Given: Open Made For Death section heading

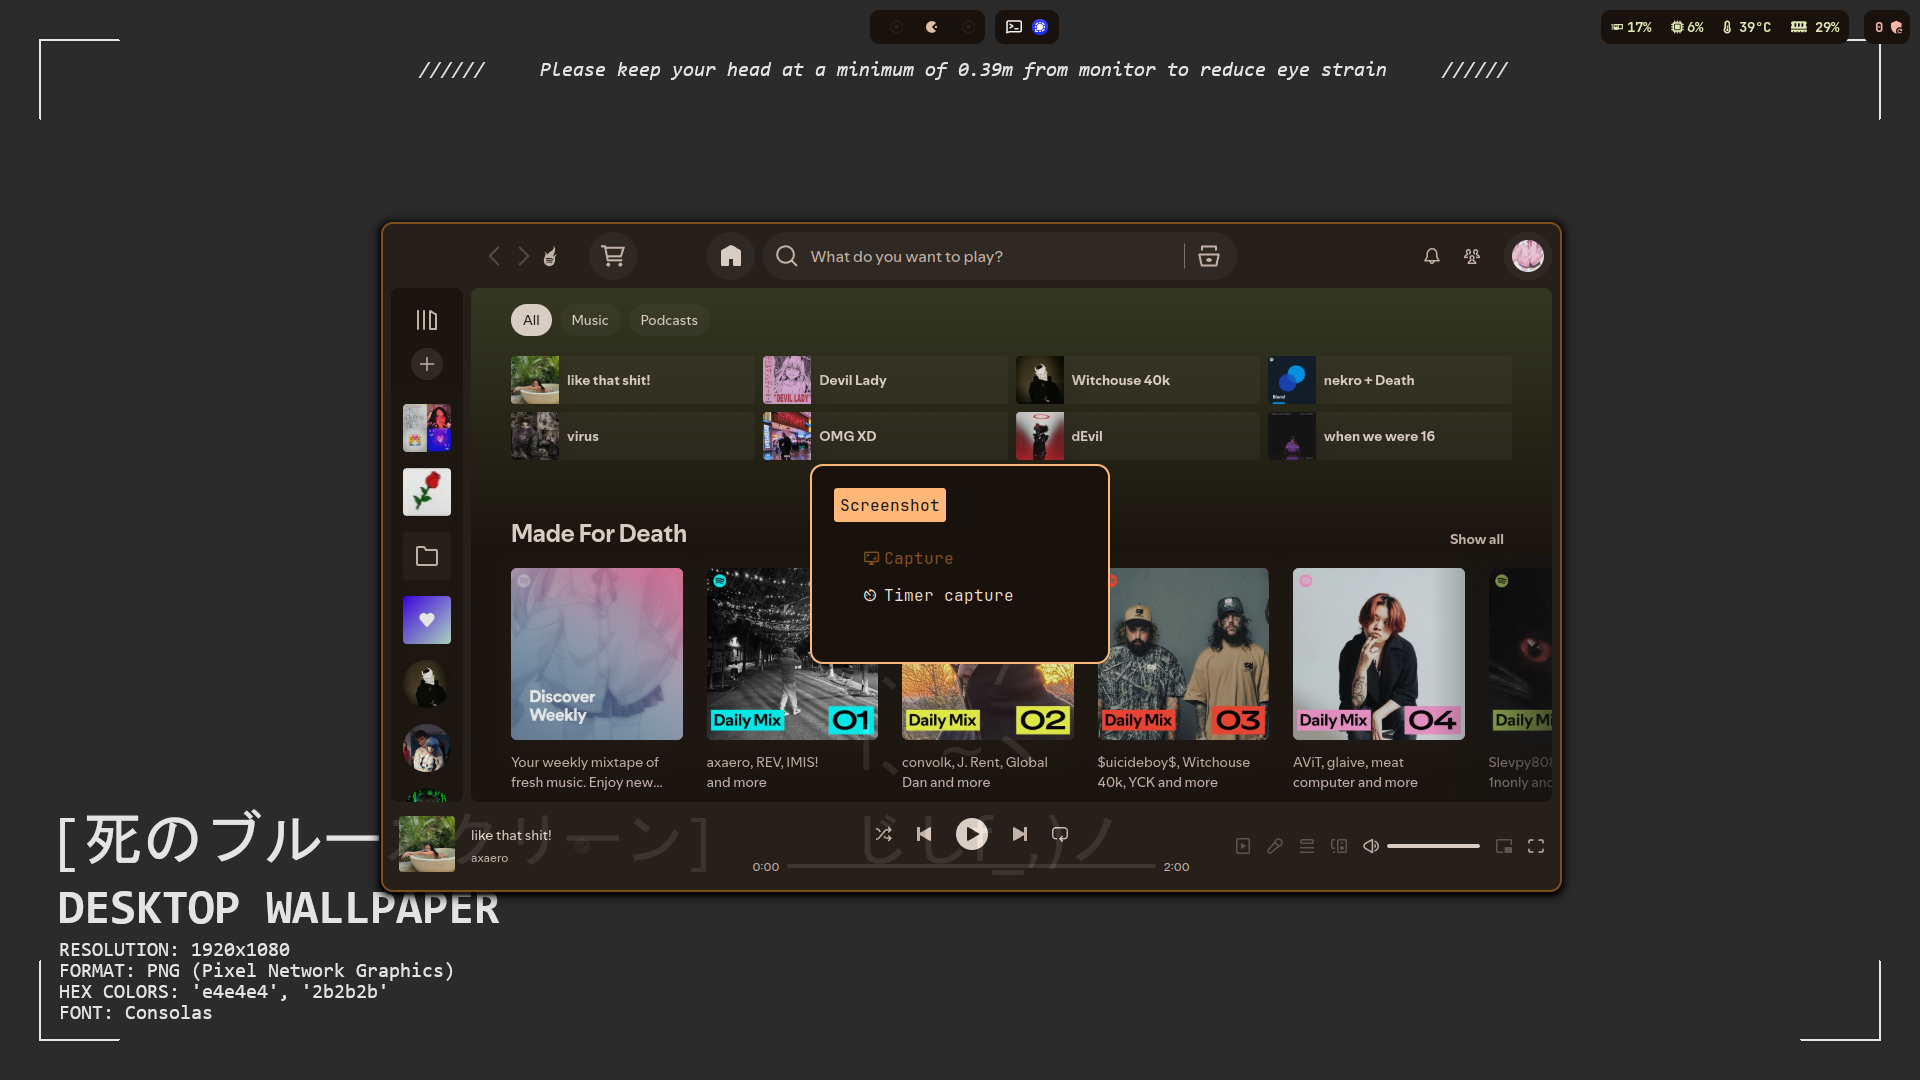Looking at the screenshot, I should coord(599,534).
